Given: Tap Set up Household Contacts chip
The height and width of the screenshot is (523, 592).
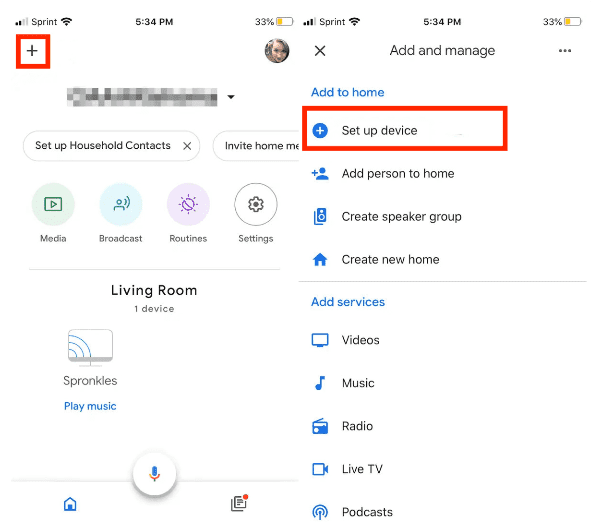Looking at the screenshot, I should click(x=111, y=146).
